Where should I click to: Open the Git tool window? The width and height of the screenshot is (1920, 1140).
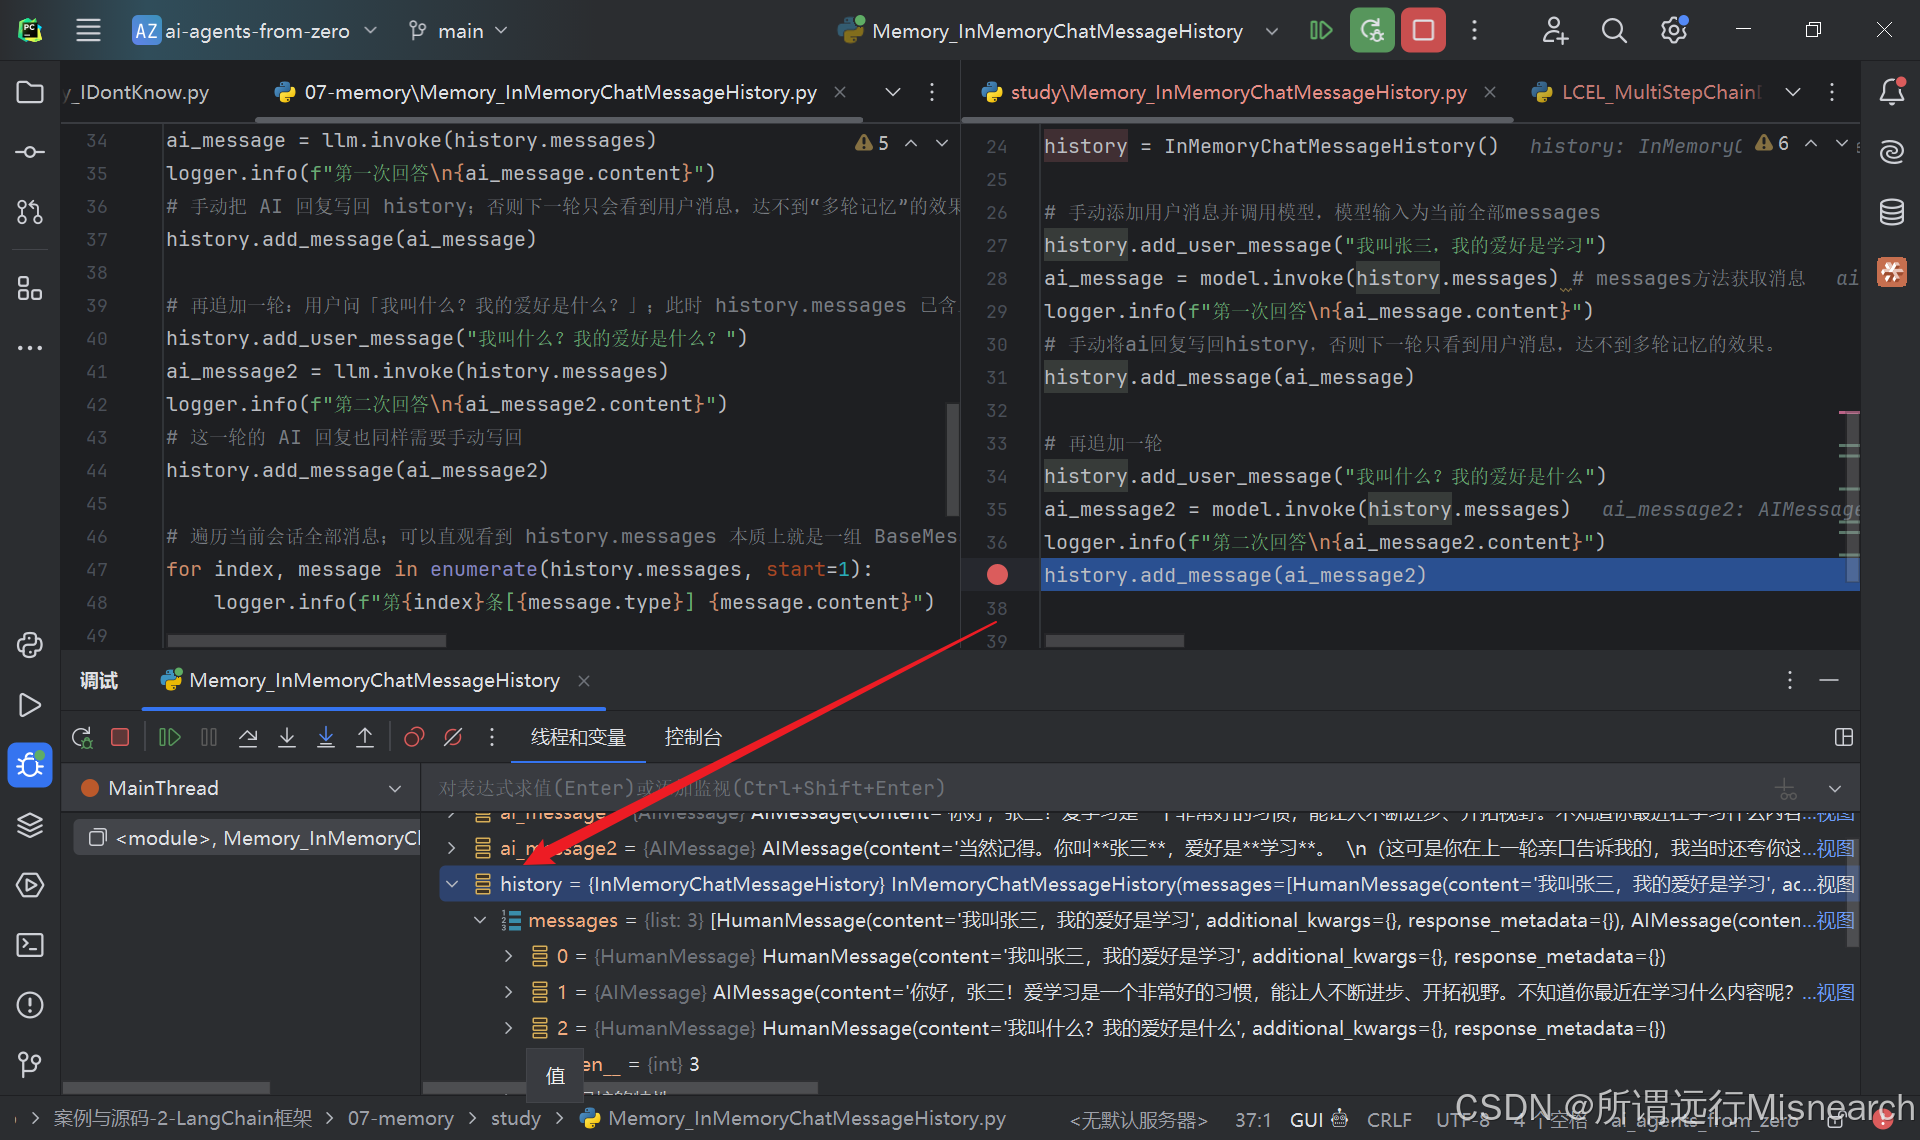tap(30, 1065)
